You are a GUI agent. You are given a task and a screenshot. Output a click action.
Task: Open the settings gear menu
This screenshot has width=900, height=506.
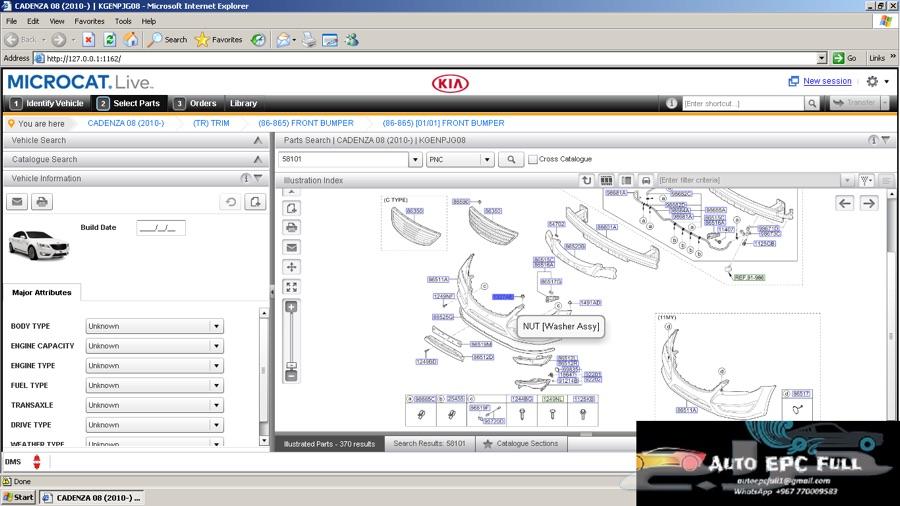coord(872,81)
